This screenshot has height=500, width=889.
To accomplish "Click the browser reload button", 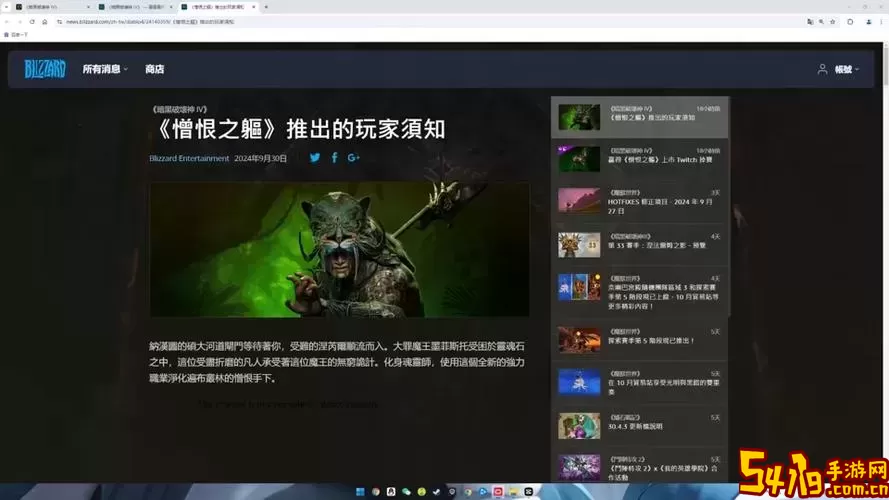I will (x=32, y=22).
